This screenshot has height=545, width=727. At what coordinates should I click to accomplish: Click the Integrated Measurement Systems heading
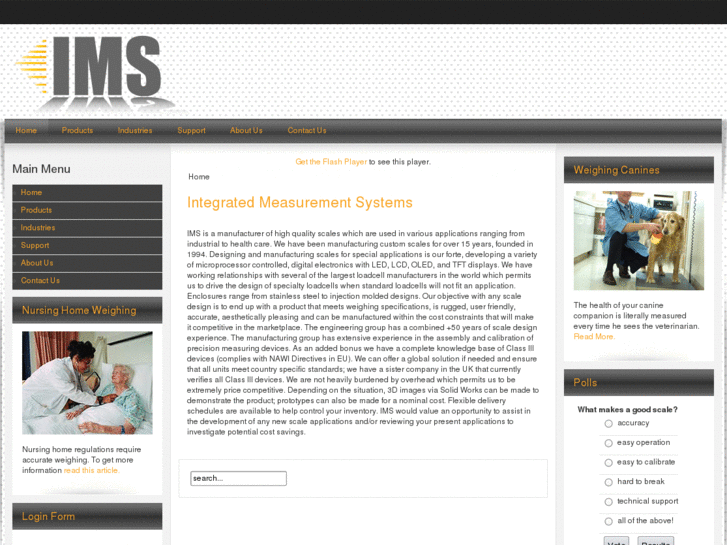pyautogui.click(x=300, y=203)
